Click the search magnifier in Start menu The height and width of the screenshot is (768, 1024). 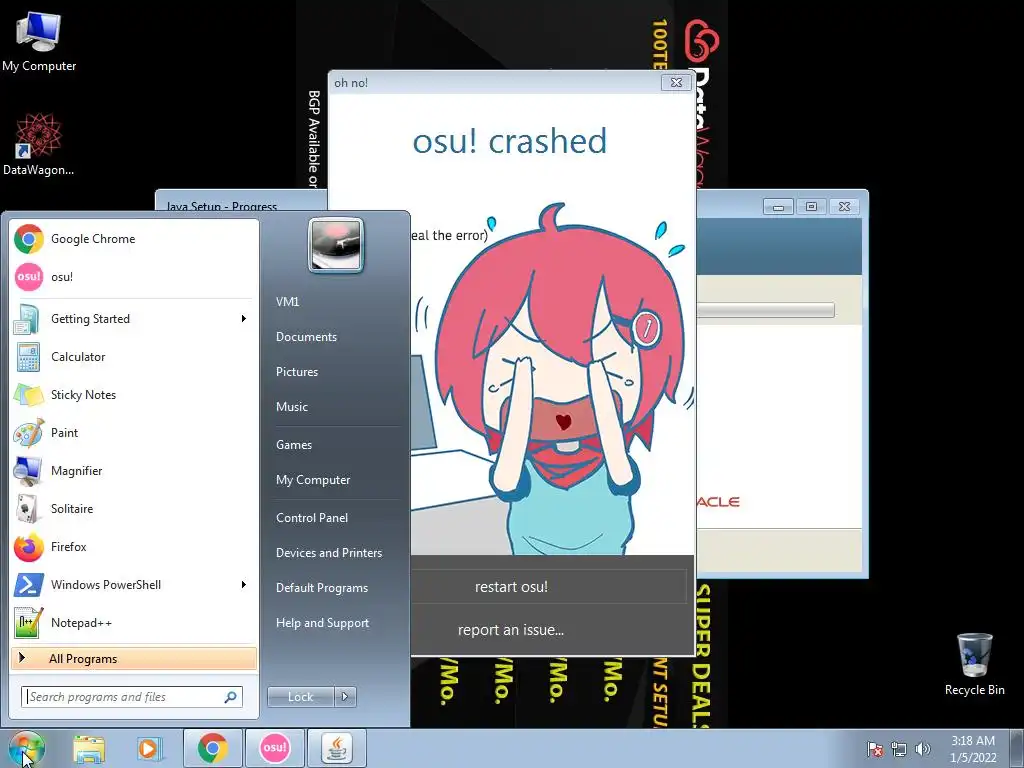tap(231, 697)
